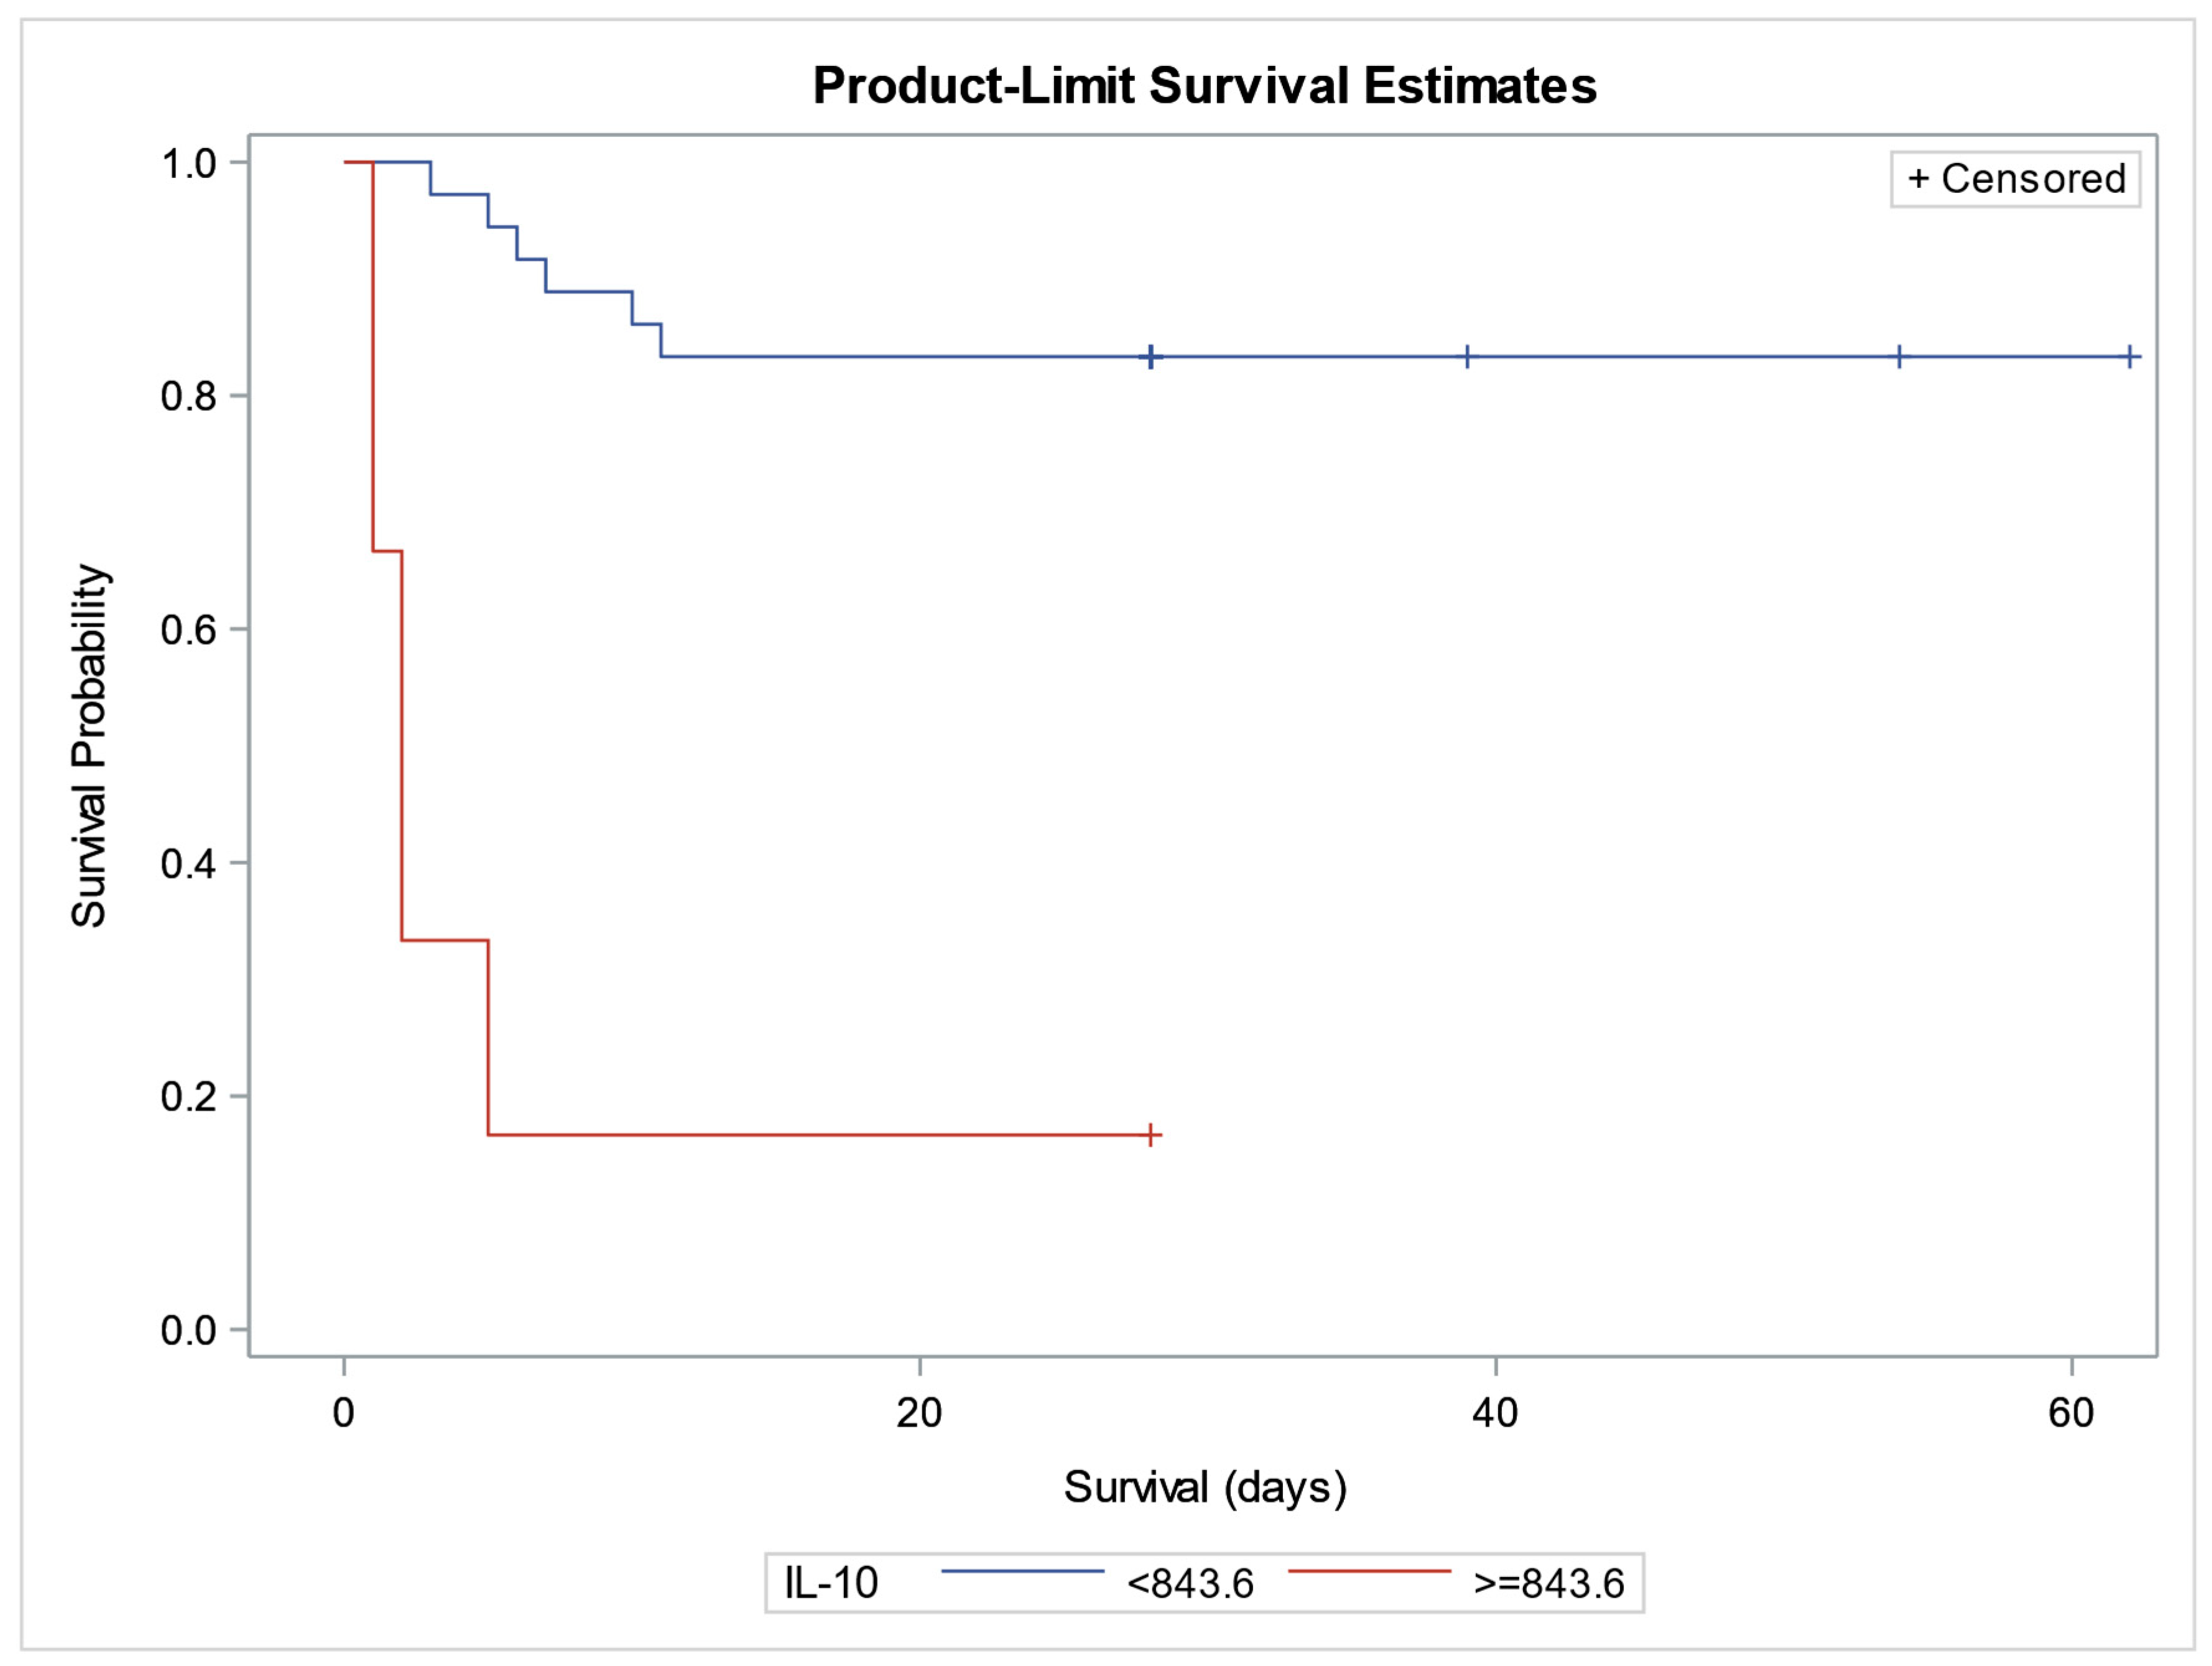This screenshot has height=1666, width=2212.
Task: Click the red line swatch in legend
Action: [x=1368, y=1572]
